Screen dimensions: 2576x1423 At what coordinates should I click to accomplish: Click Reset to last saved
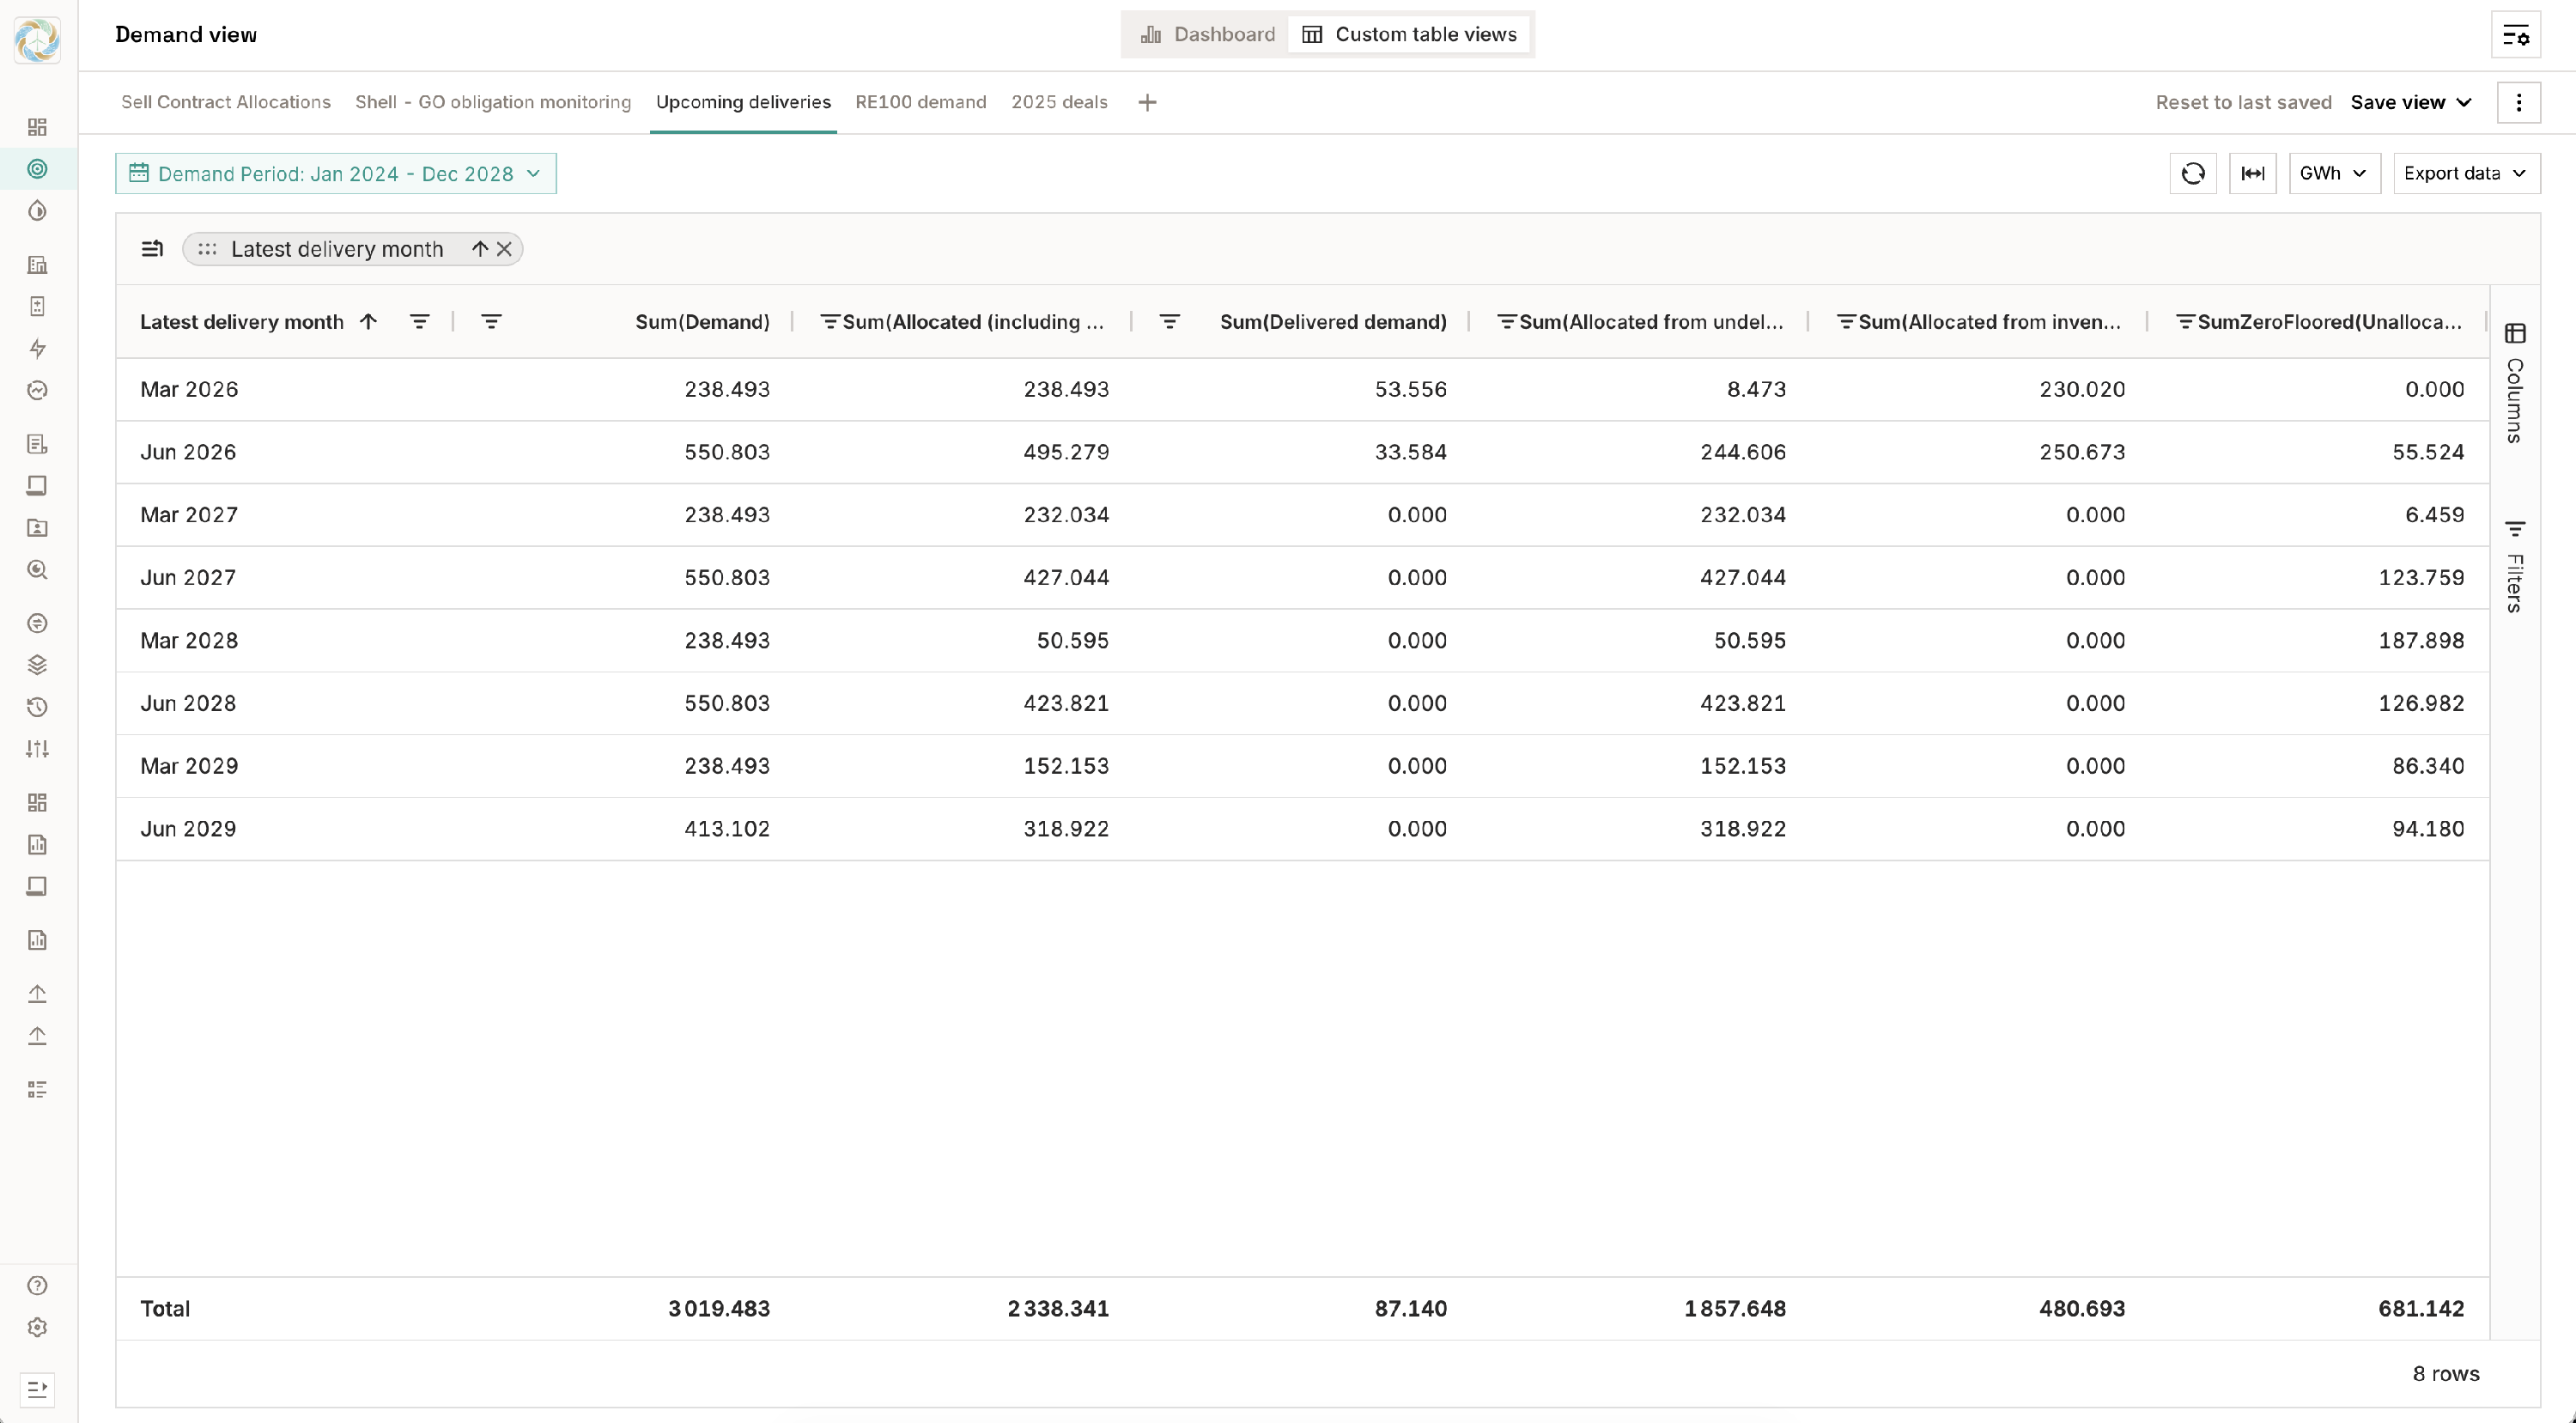coord(2243,102)
